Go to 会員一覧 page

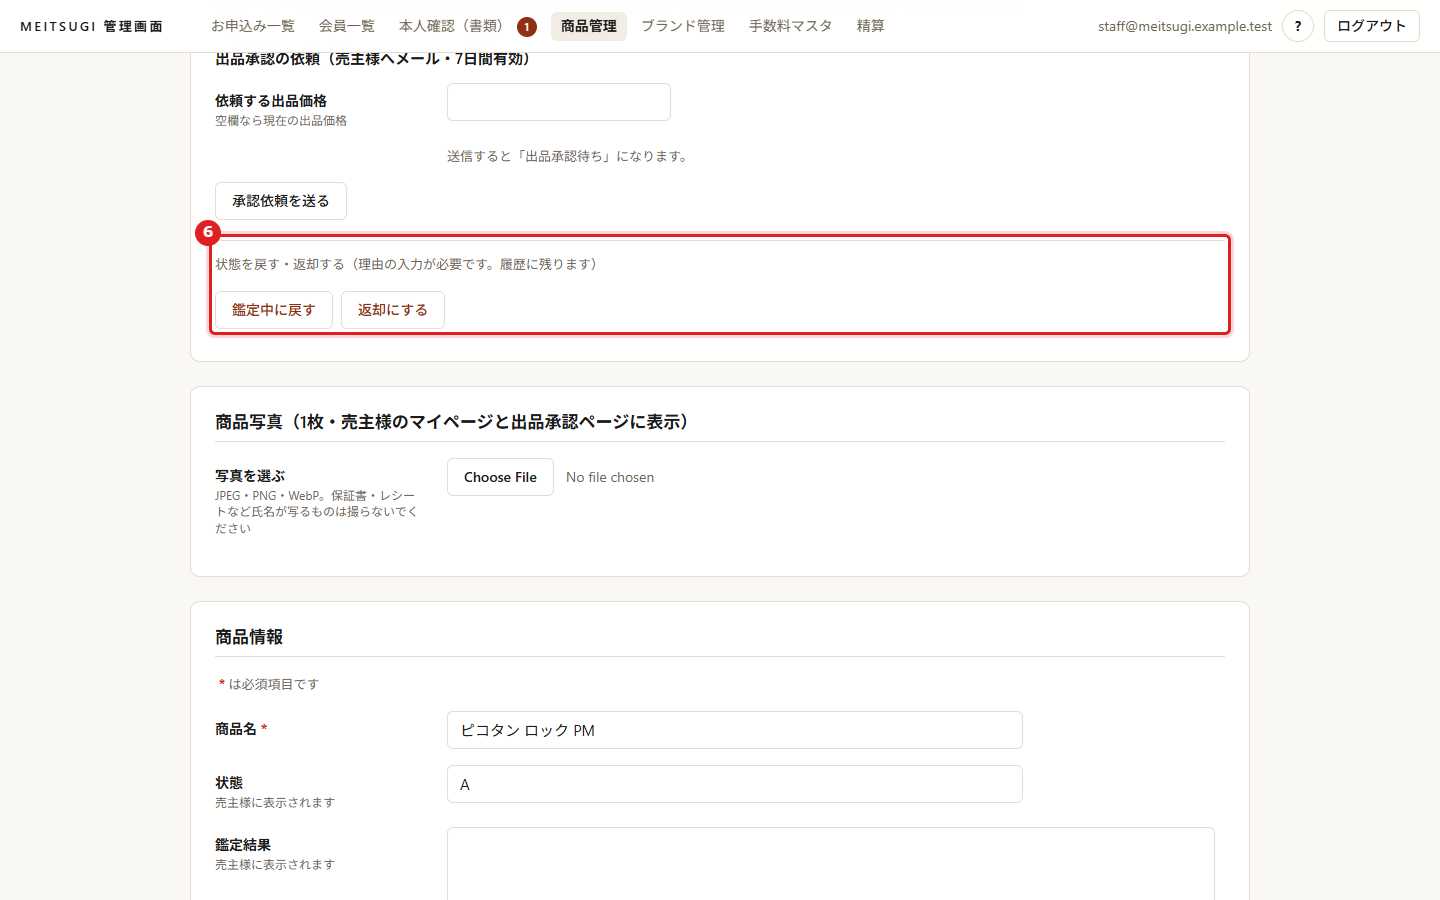pos(347,26)
